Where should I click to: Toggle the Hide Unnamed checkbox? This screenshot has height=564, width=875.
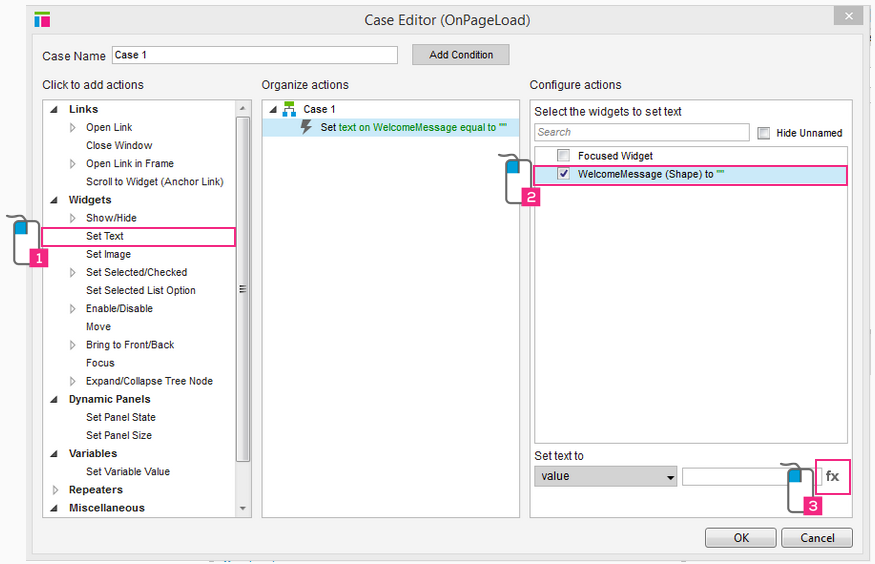[x=764, y=133]
